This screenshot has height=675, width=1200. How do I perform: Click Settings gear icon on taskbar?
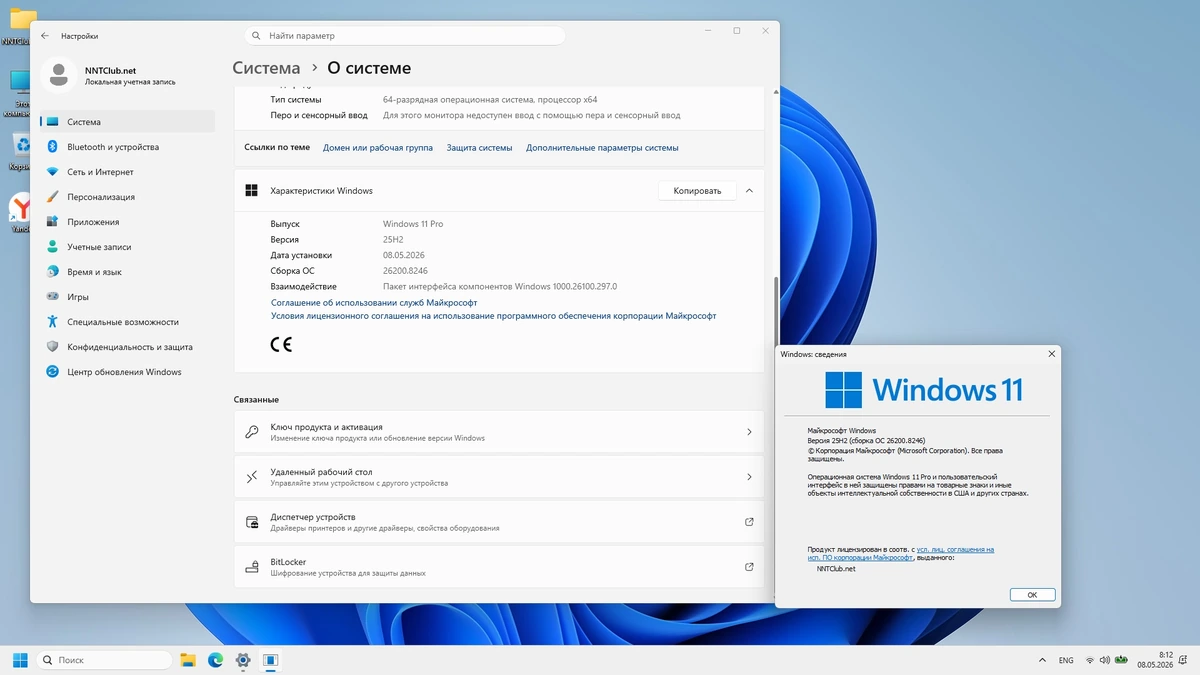pyautogui.click(x=243, y=660)
